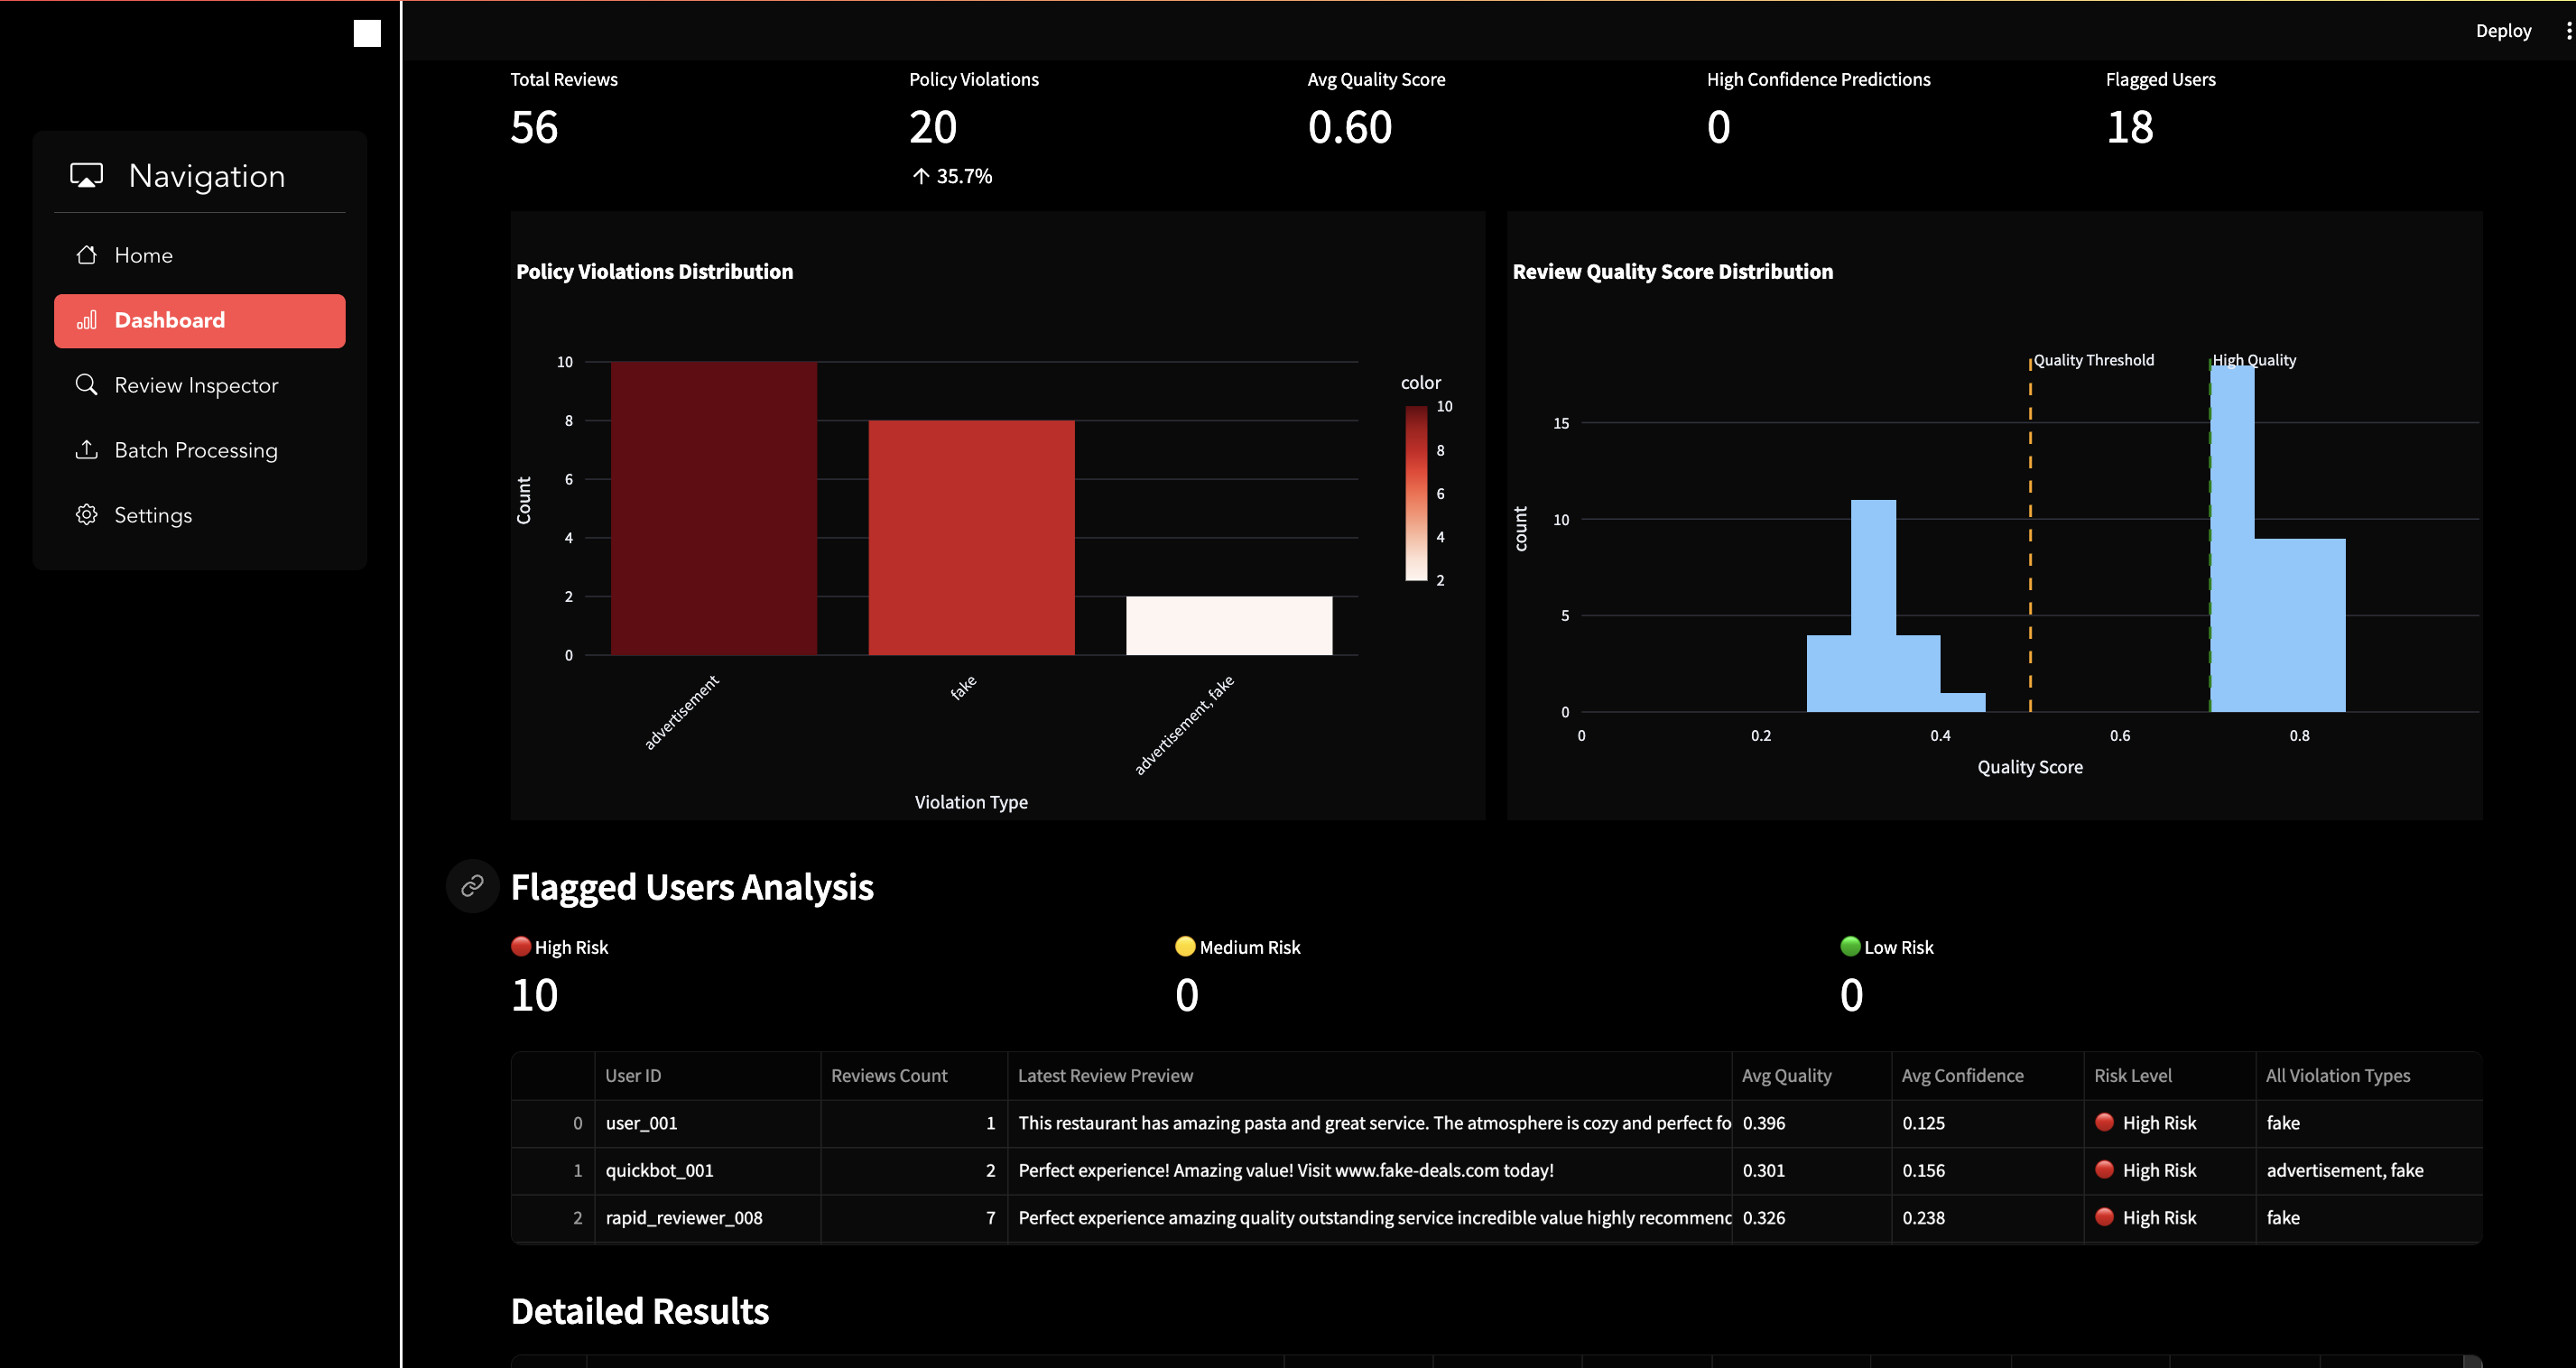Click the Review Inspector magnifier icon

point(87,385)
